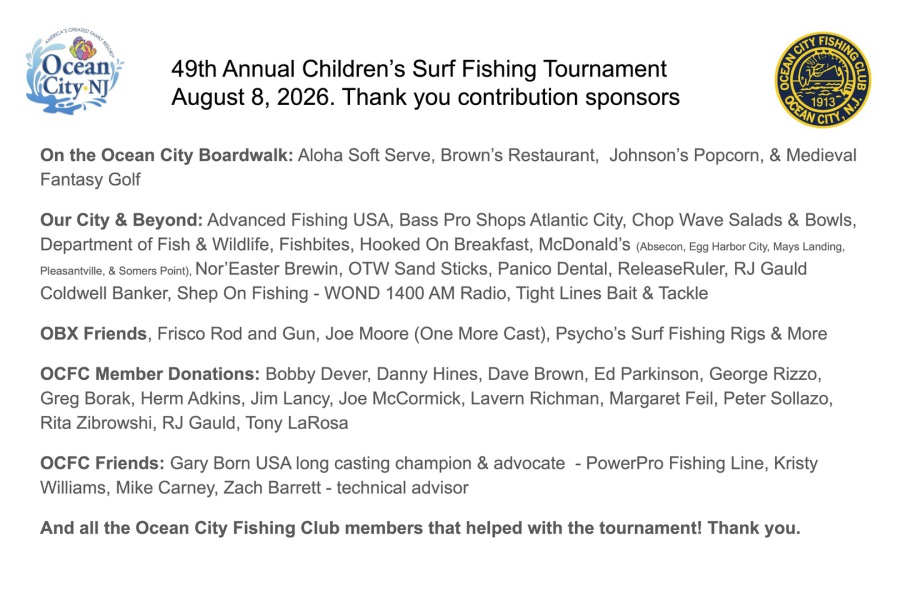Click the closing Thank you bold sentence
The height and width of the screenshot is (600, 900).
click(420, 528)
